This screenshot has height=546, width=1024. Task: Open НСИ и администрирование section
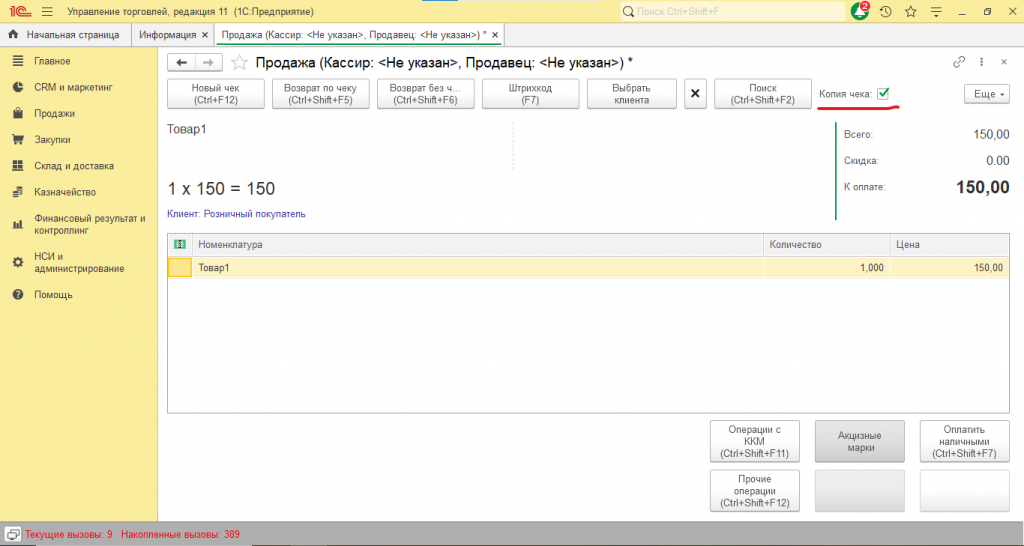point(79,263)
